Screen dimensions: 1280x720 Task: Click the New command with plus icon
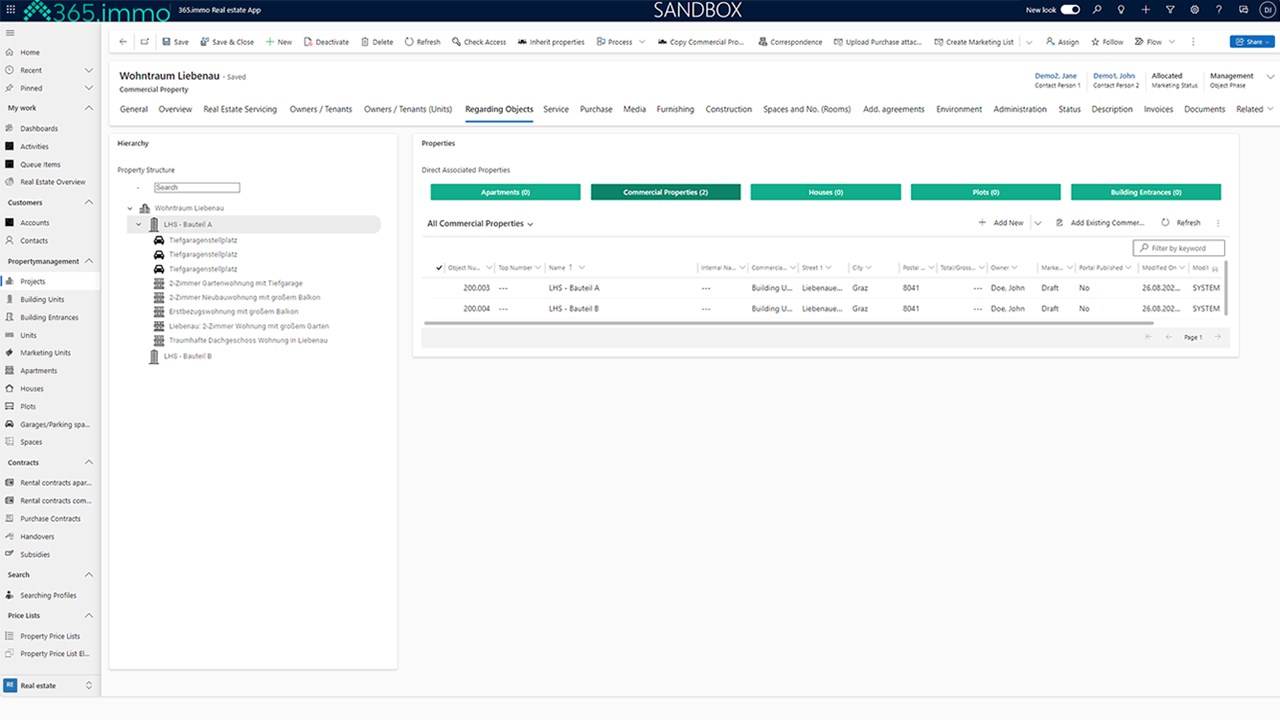(x=279, y=42)
